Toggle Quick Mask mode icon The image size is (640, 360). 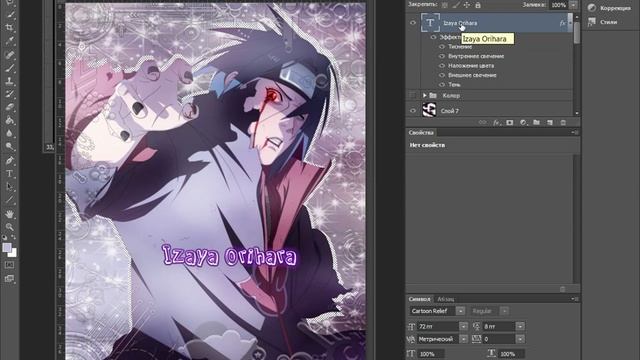click(x=9, y=265)
